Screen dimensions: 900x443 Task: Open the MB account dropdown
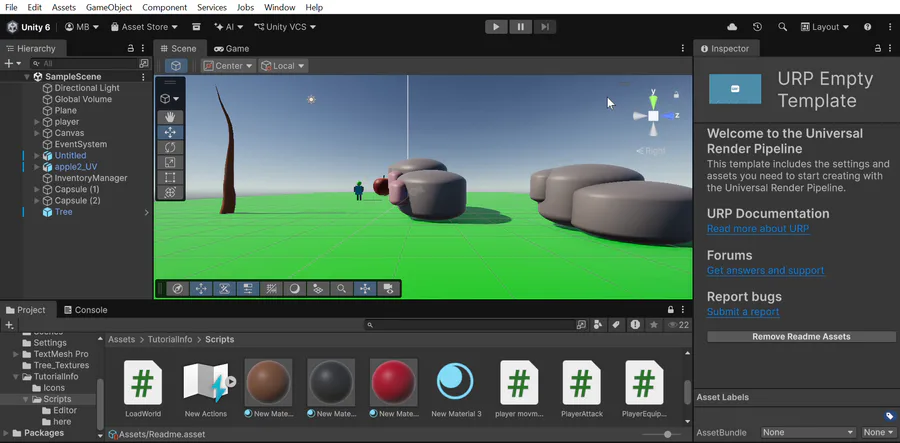tap(82, 27)
